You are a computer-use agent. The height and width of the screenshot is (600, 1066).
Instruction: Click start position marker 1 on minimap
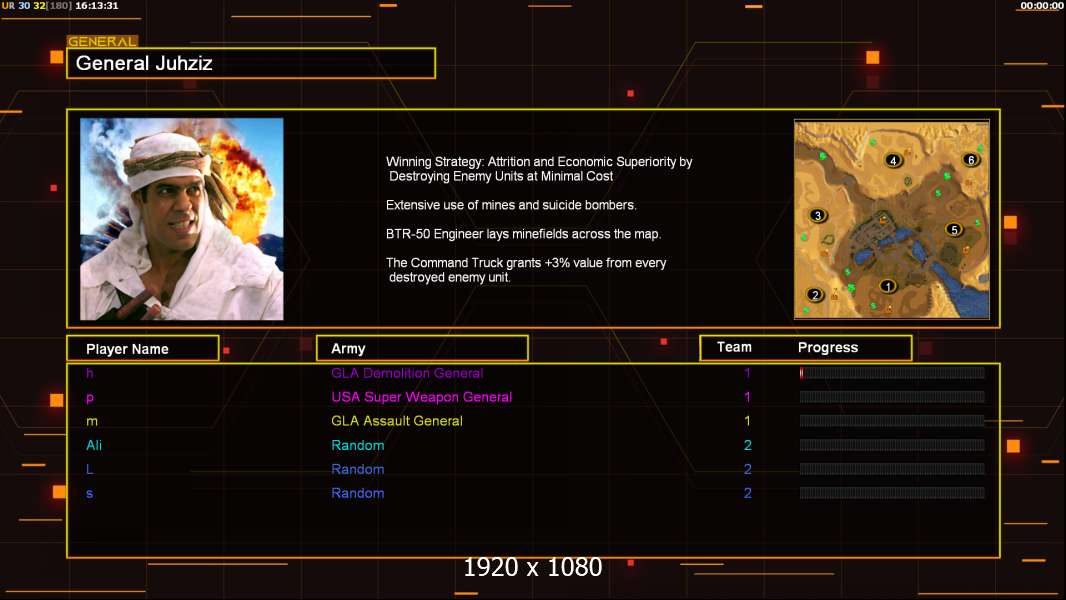tap(887, 286)
